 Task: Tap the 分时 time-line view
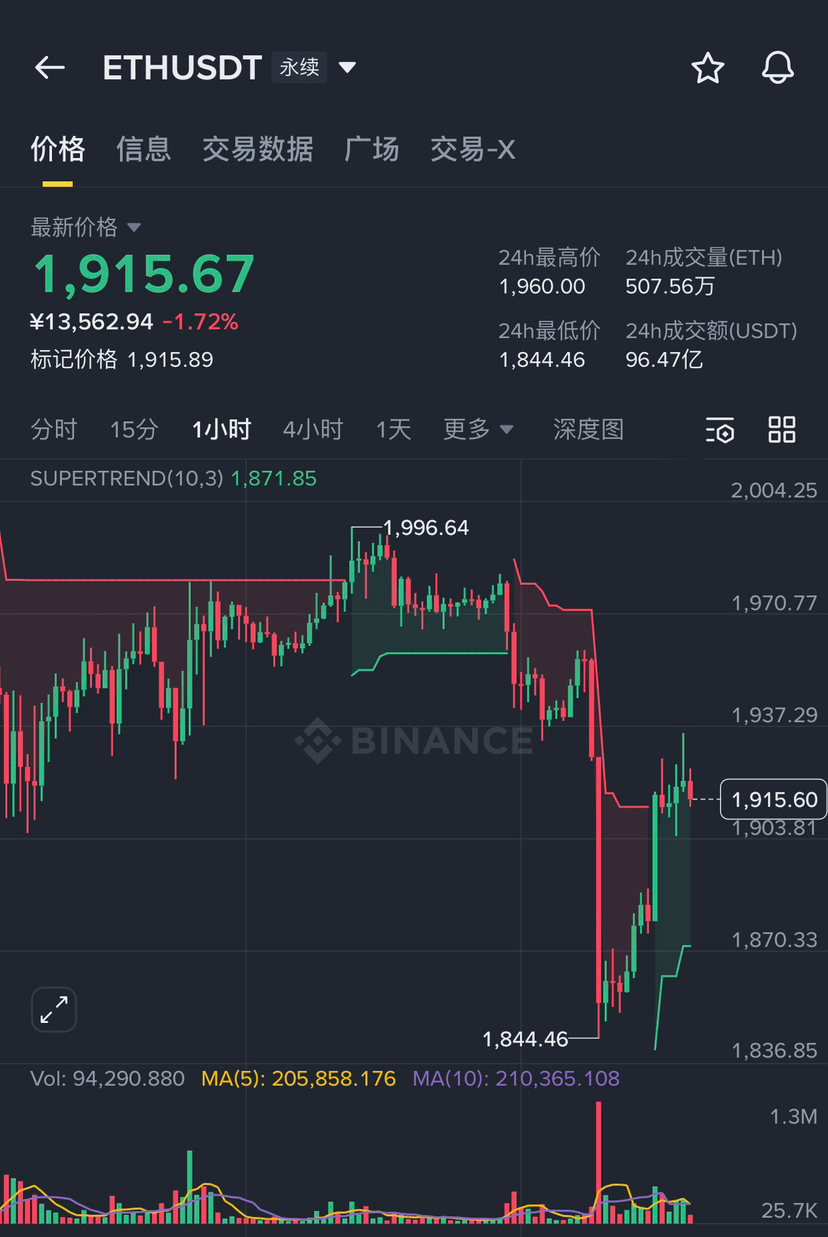54,430
